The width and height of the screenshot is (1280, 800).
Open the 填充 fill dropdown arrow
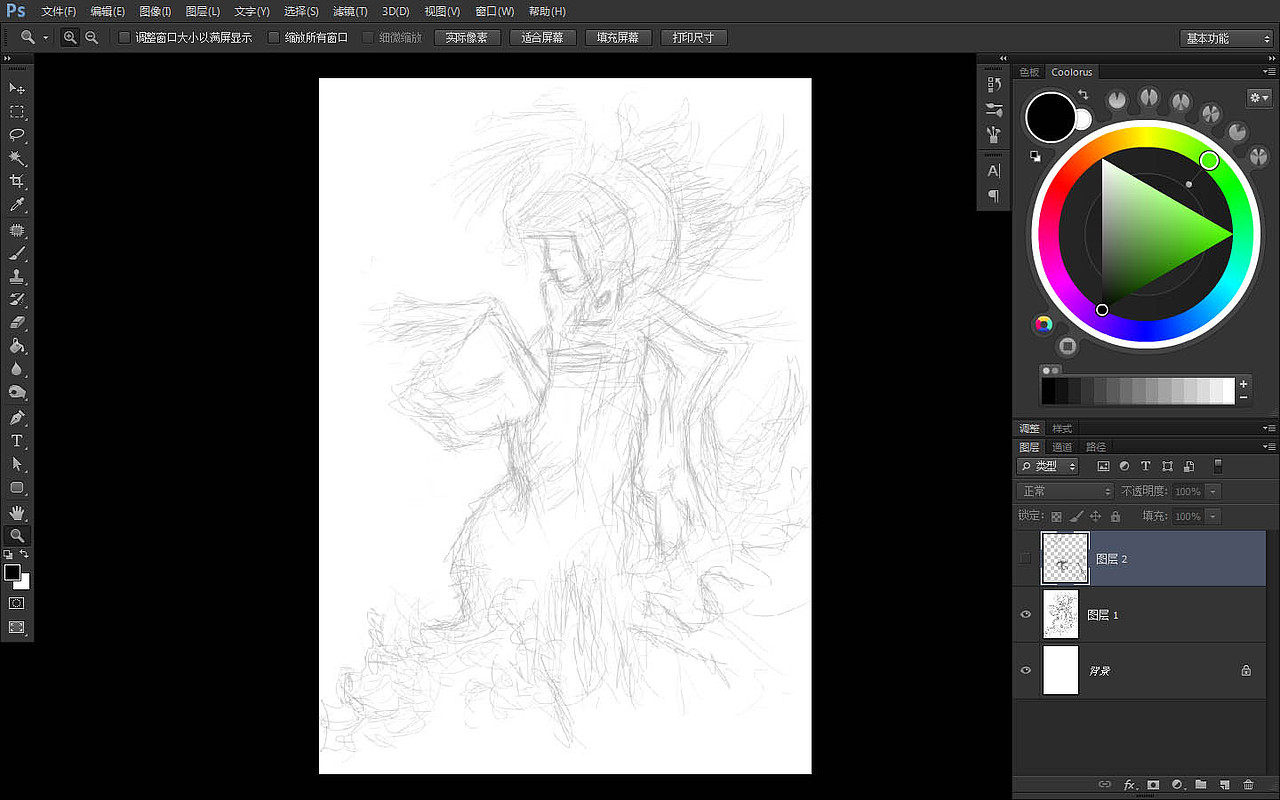point(1213,516)
